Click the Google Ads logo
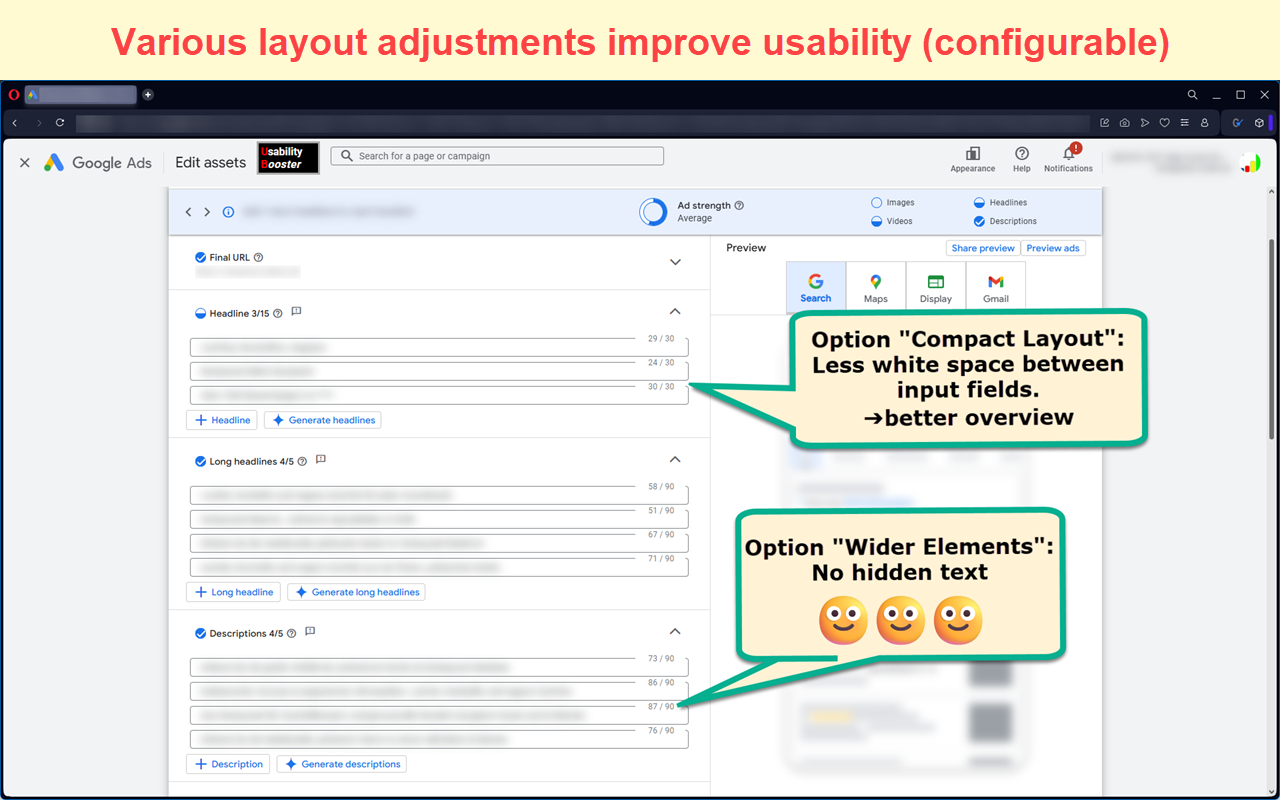This screenshot has width=1280, height=800. tap(97, 162)
